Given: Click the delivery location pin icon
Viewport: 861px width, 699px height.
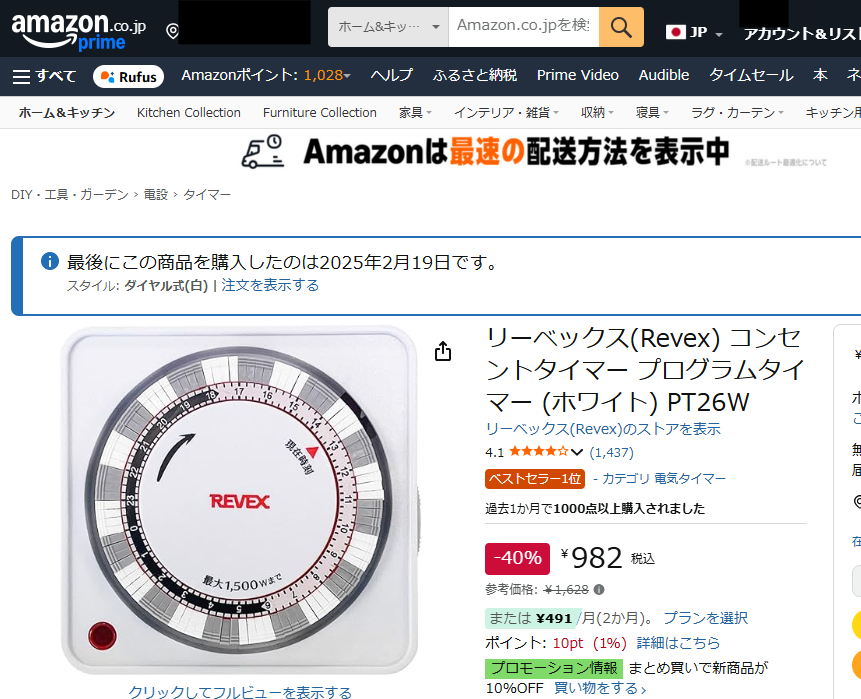Looking at the screenshot, I should coord(172,31).
